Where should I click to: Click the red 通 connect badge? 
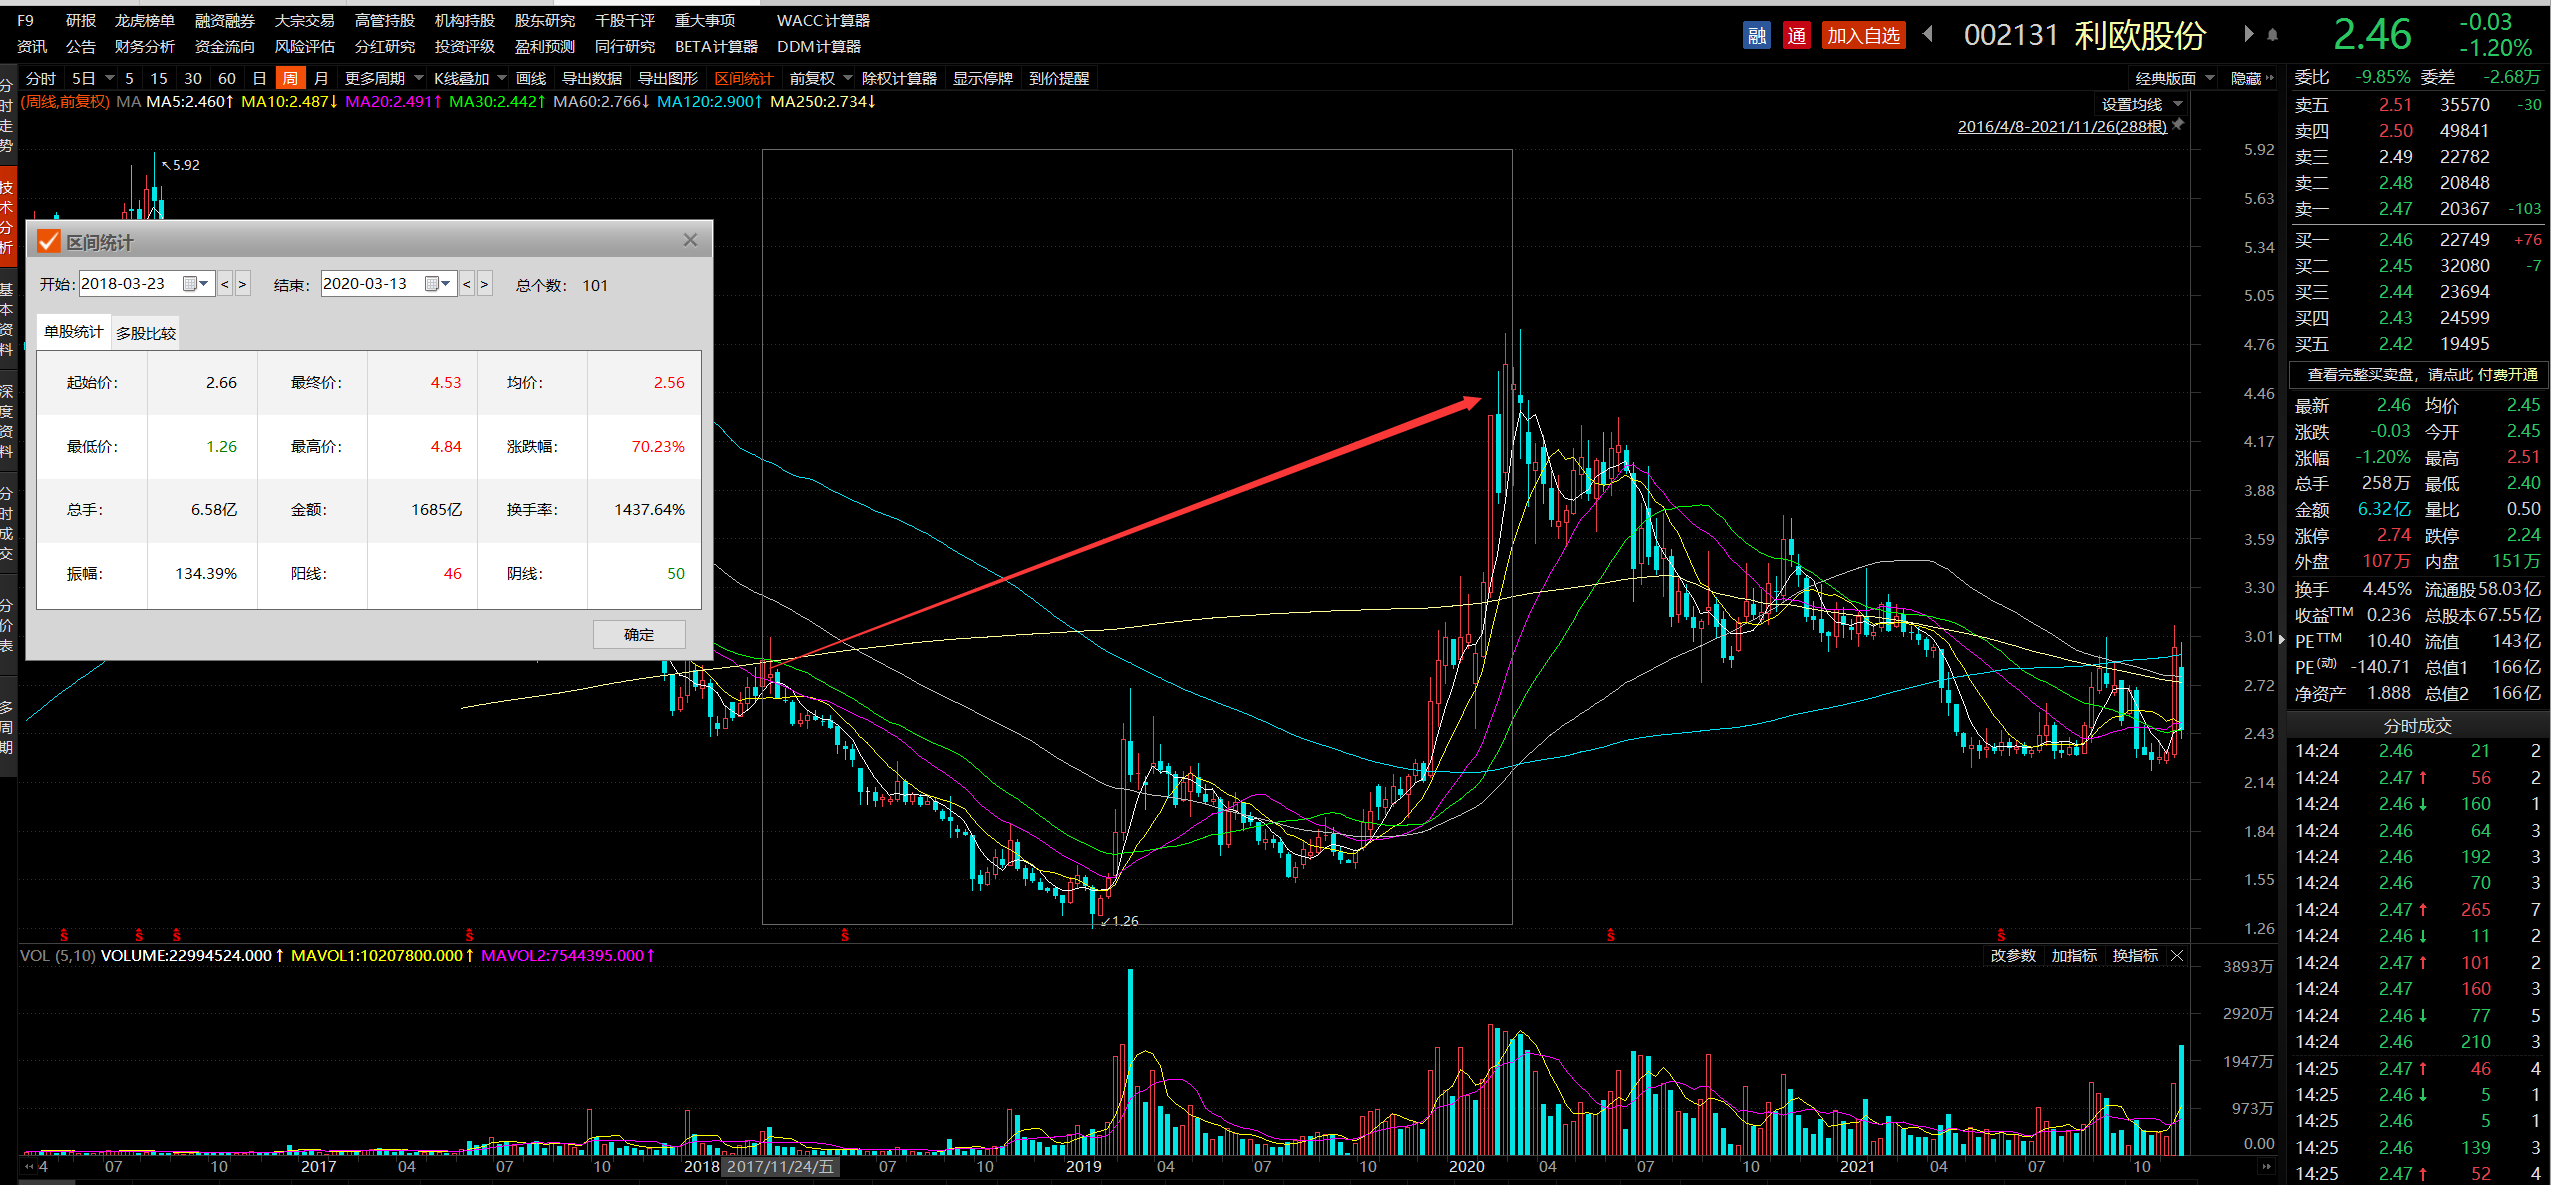pyautogui.click(x=1796, y=36)
